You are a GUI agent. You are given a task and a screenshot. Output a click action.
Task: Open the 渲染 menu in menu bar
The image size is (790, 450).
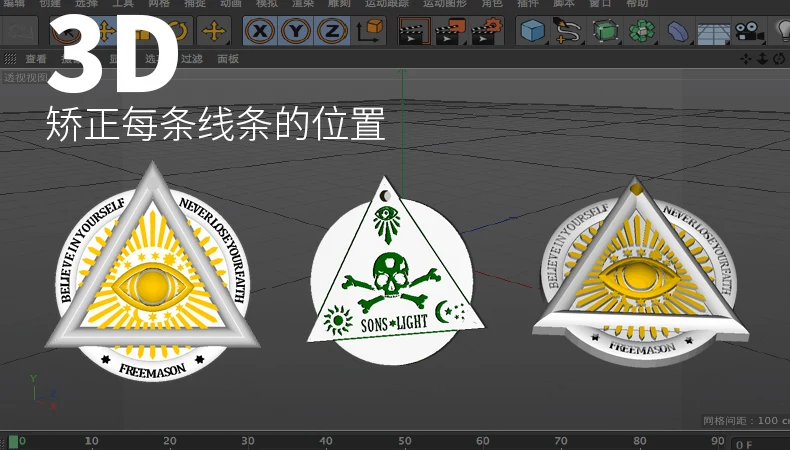coord(303,4)
